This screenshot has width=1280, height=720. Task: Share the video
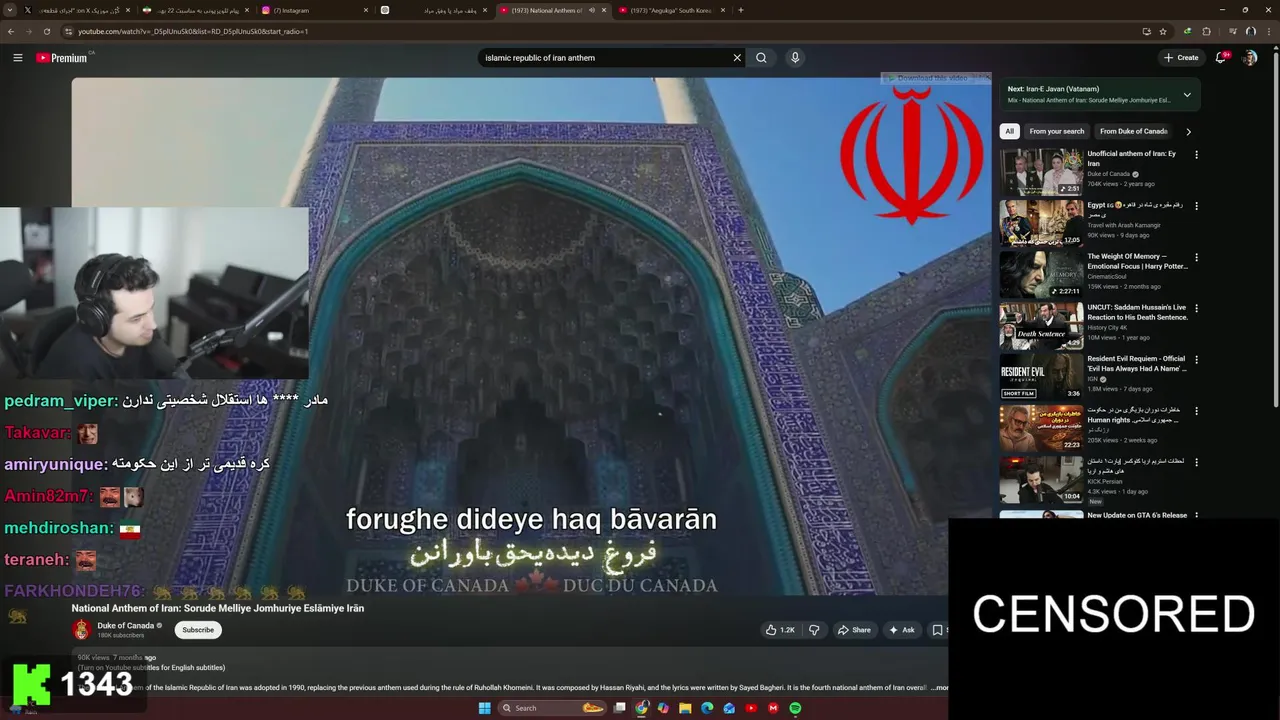tap(854, 630)
